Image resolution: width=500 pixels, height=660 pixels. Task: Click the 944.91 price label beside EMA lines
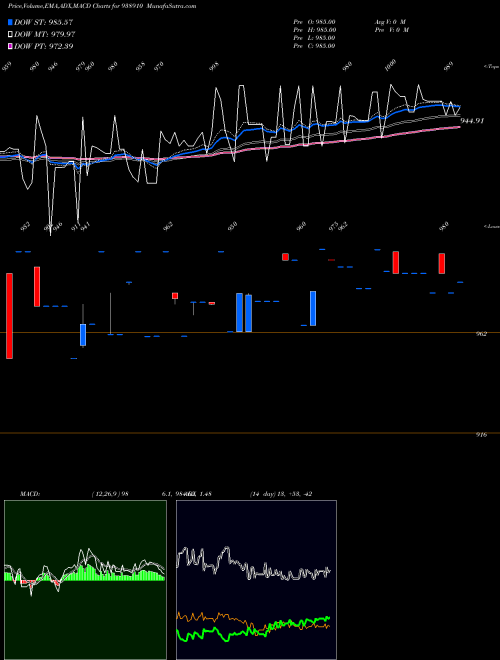coord(472,121)
